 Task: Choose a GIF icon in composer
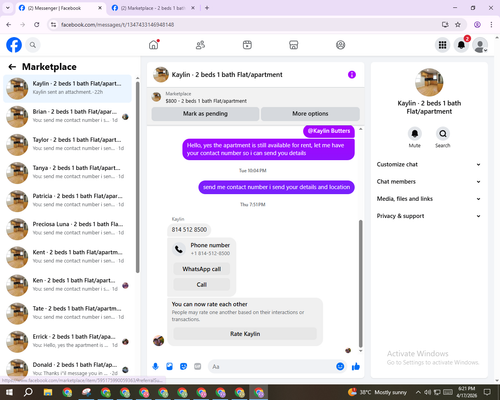pyautogui.click(x=198, y=367)
